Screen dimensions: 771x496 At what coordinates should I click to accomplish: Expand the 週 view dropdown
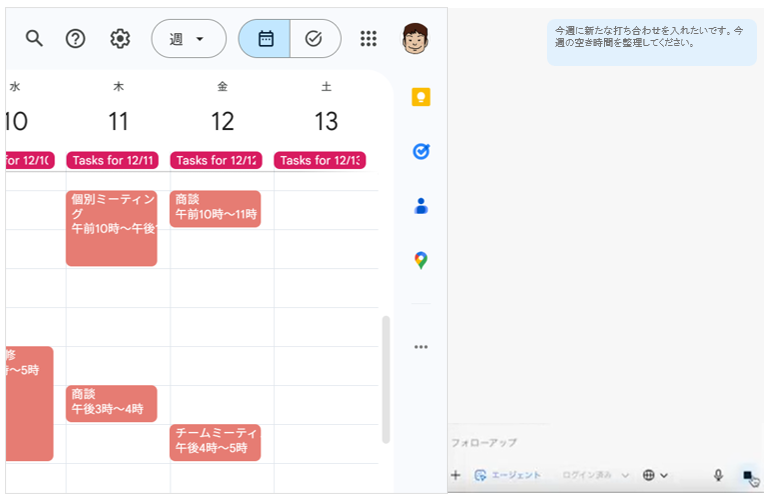pos(189,38)
